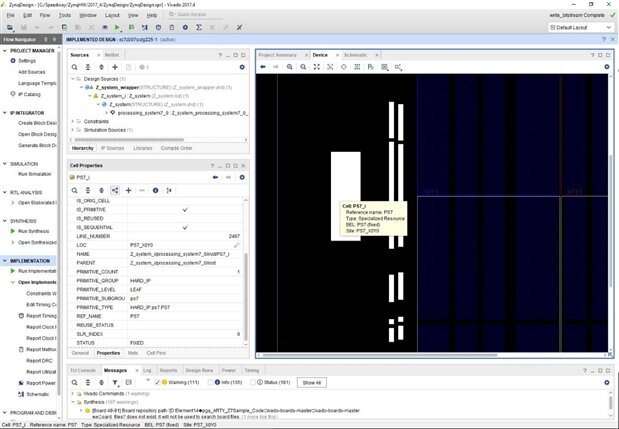Switch to the Tcl Console tab
The image size is (619, 429).
83,370
